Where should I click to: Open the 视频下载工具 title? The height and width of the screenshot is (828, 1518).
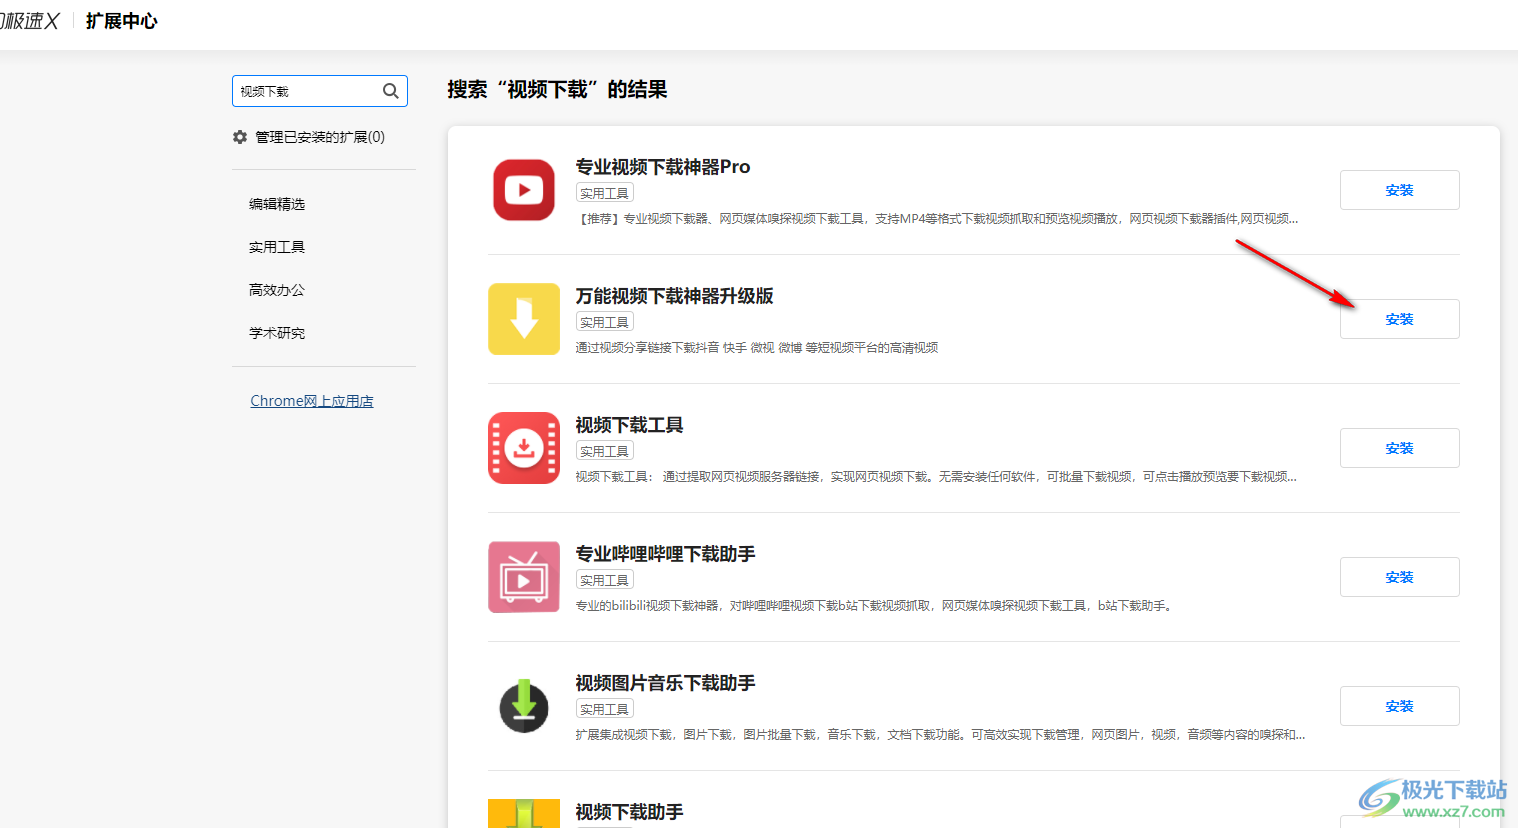coord(629,425)
